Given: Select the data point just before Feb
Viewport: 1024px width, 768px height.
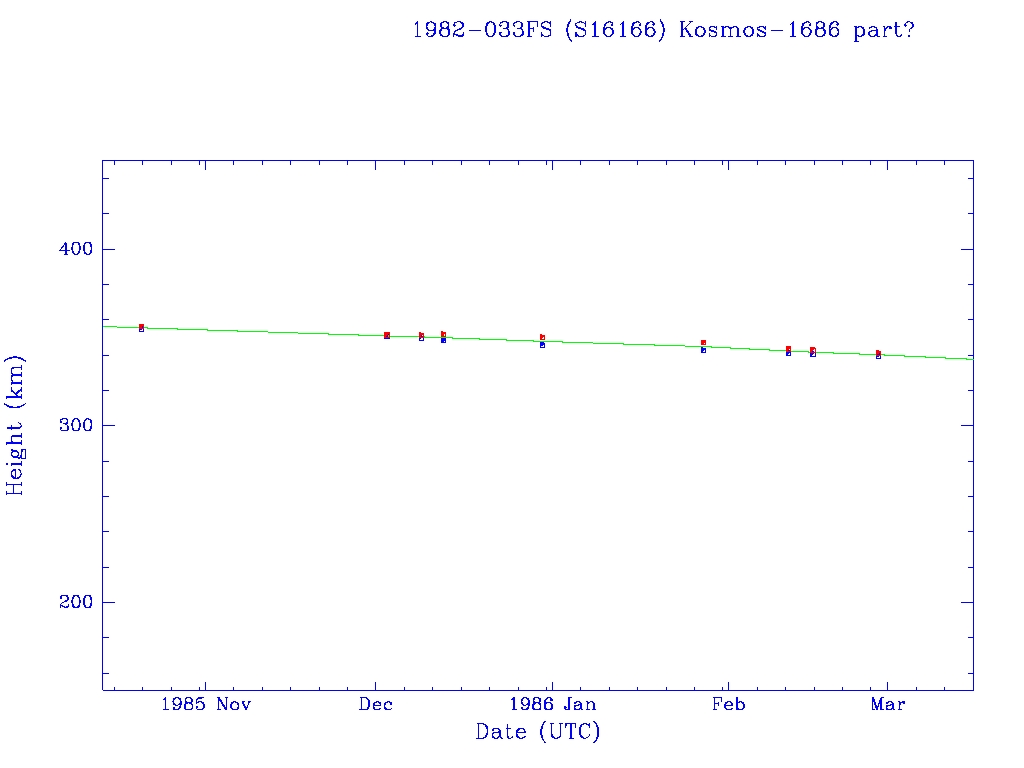Looking at the screenshot, I should [703, 346].
